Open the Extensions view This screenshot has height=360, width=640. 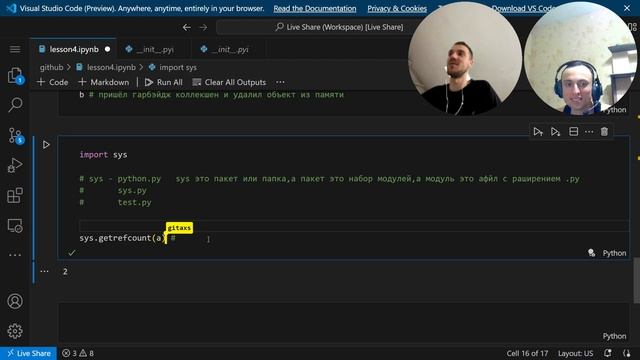(15, 195)
